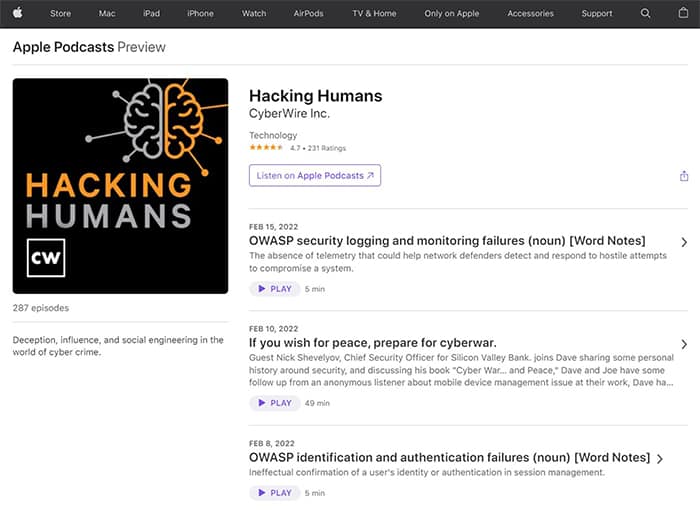This screenshot has width=700, height=512.
Task: Click the FEB 10, 2022 date
Action: 273,329
